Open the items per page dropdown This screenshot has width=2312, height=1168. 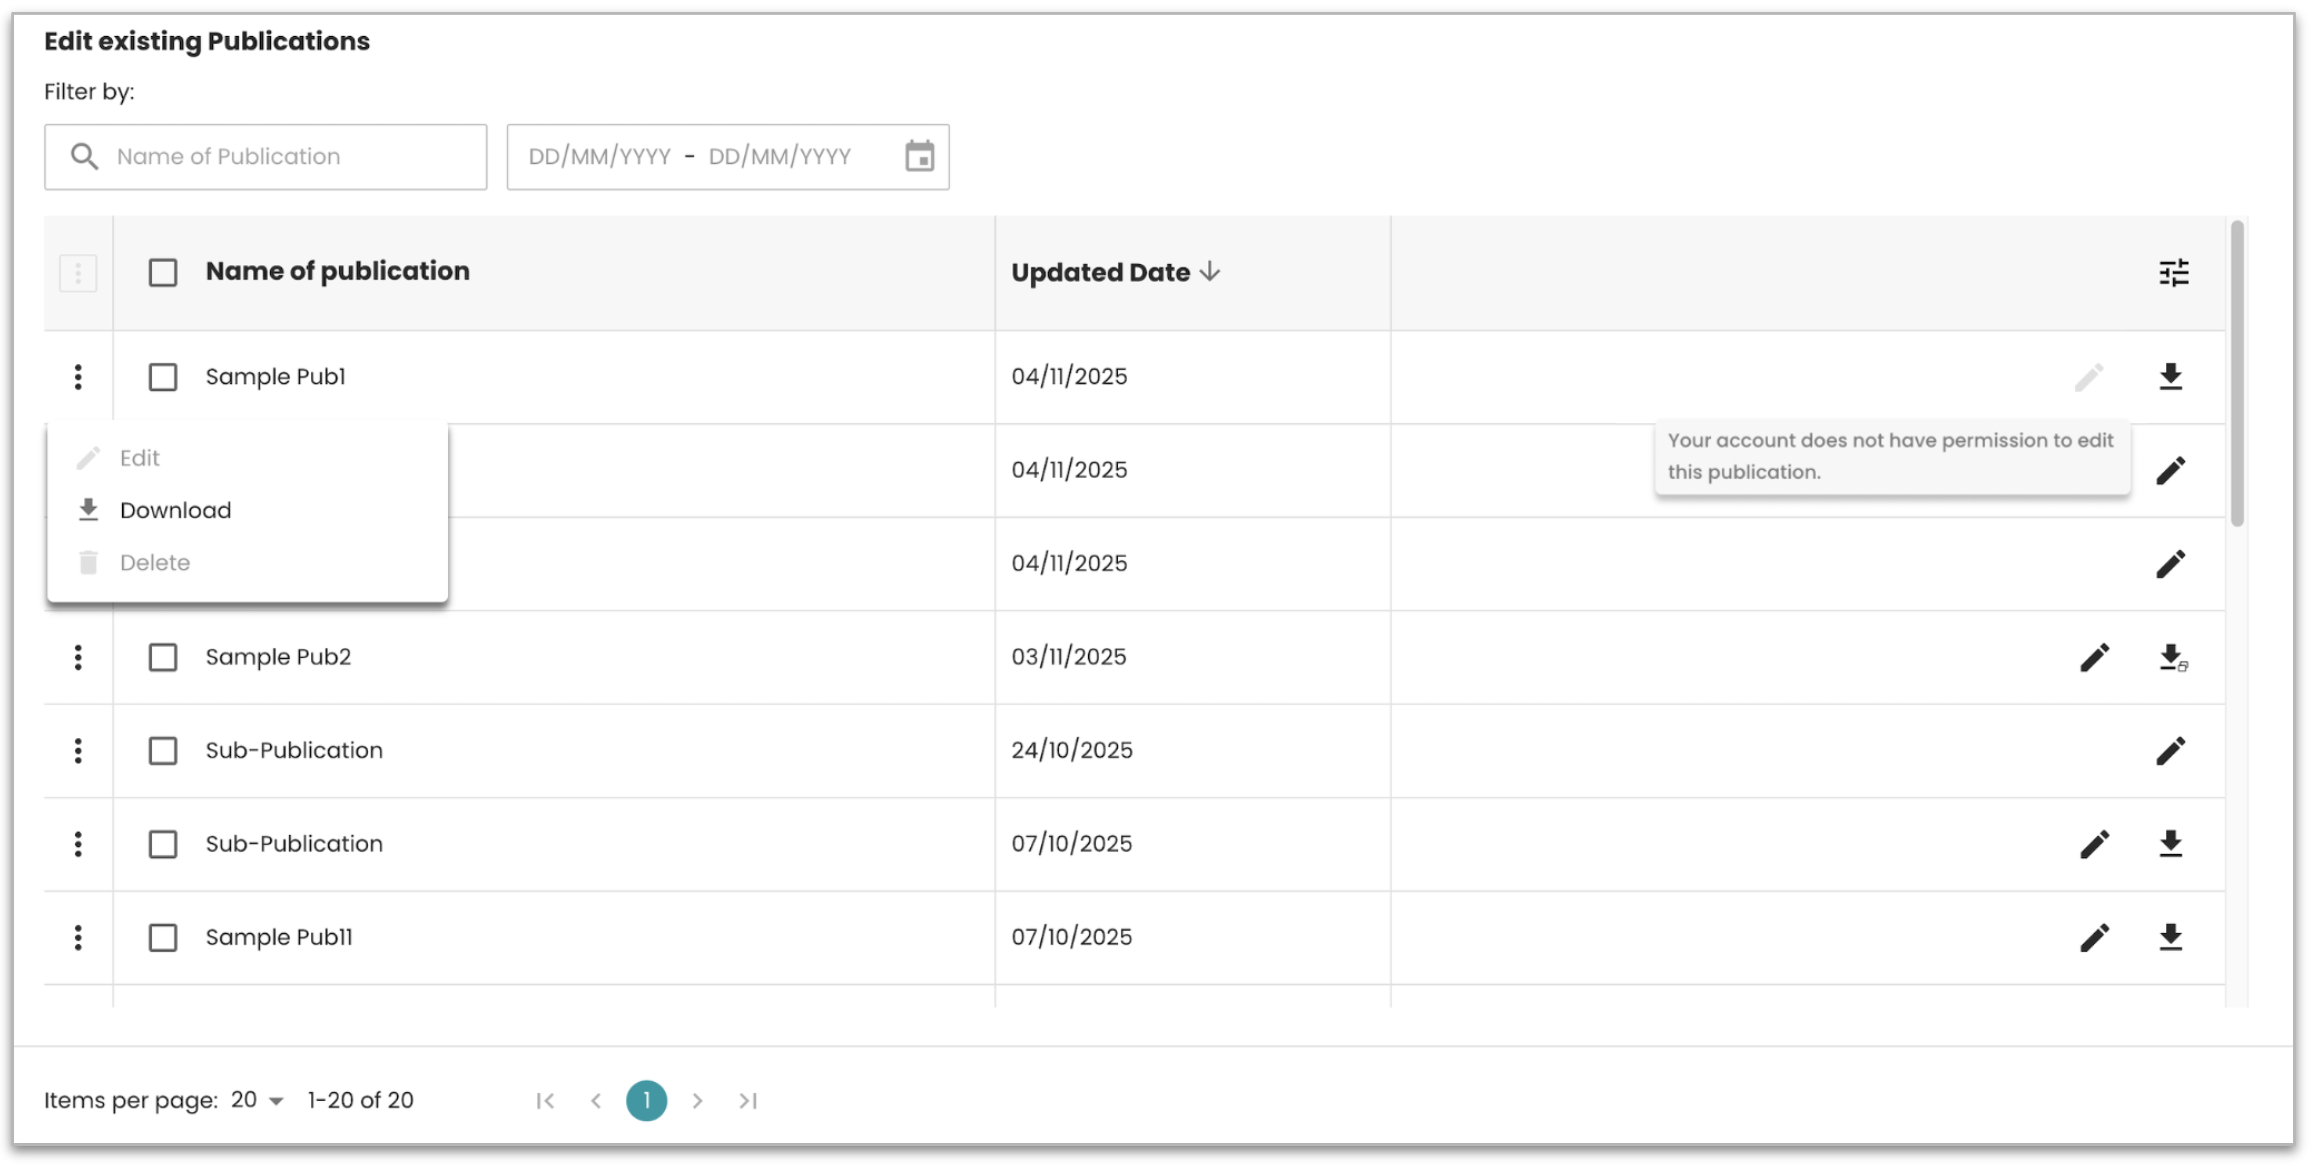click(x=257, y=1100)
